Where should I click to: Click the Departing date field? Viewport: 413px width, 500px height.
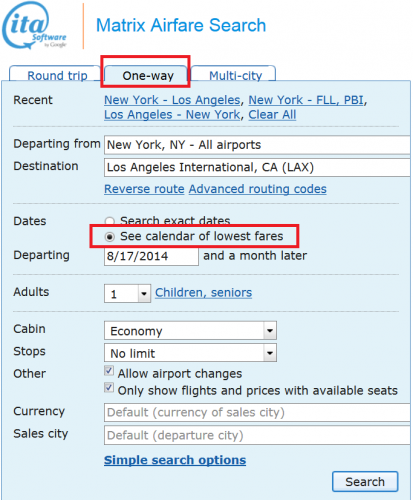tap(151, 256)
